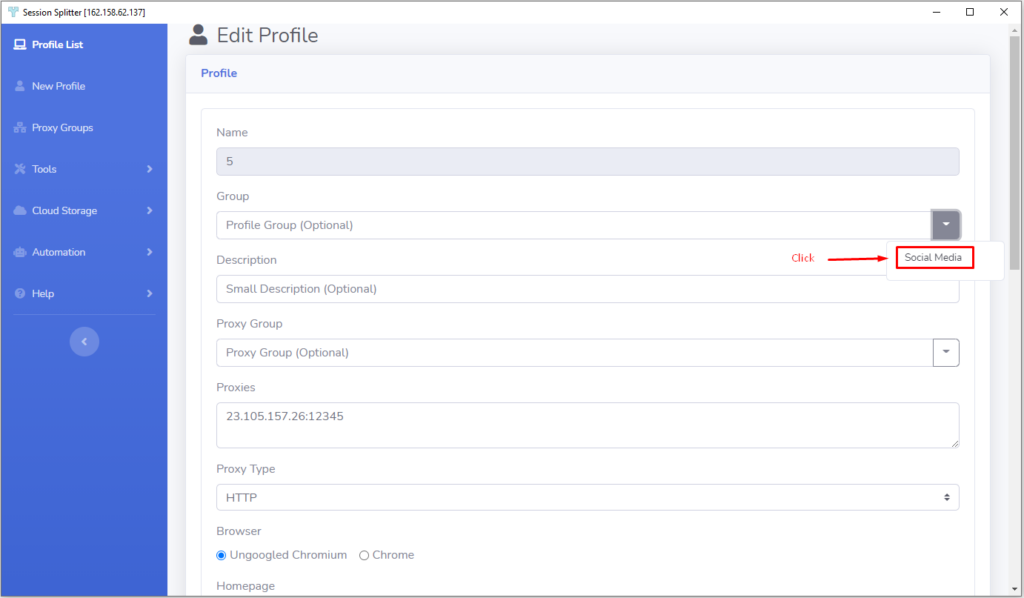Click the Profile Group text field
The width and height of the screenshot is (1024, 598).
[x=574, y=225]
